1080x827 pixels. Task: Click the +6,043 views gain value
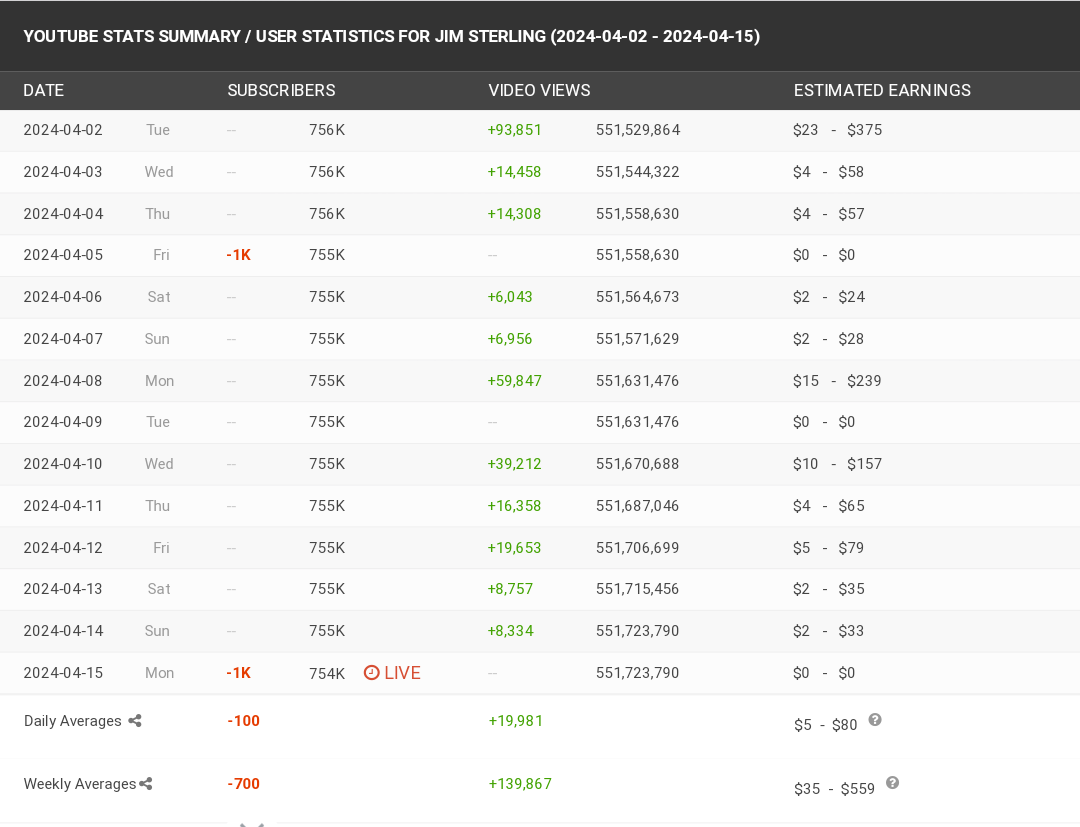coord(510,297)
